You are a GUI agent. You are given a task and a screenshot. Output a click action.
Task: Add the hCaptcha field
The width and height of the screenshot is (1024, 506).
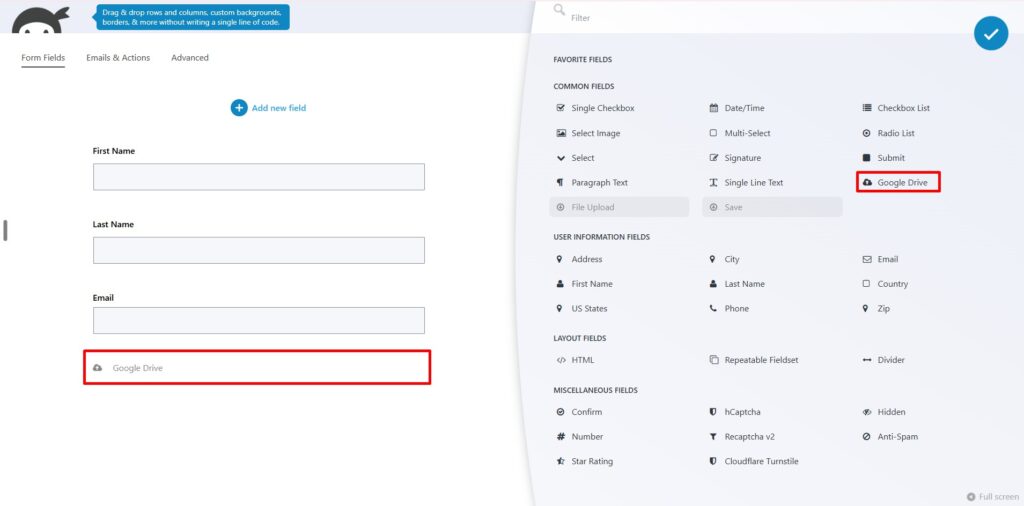pos(735,412)
